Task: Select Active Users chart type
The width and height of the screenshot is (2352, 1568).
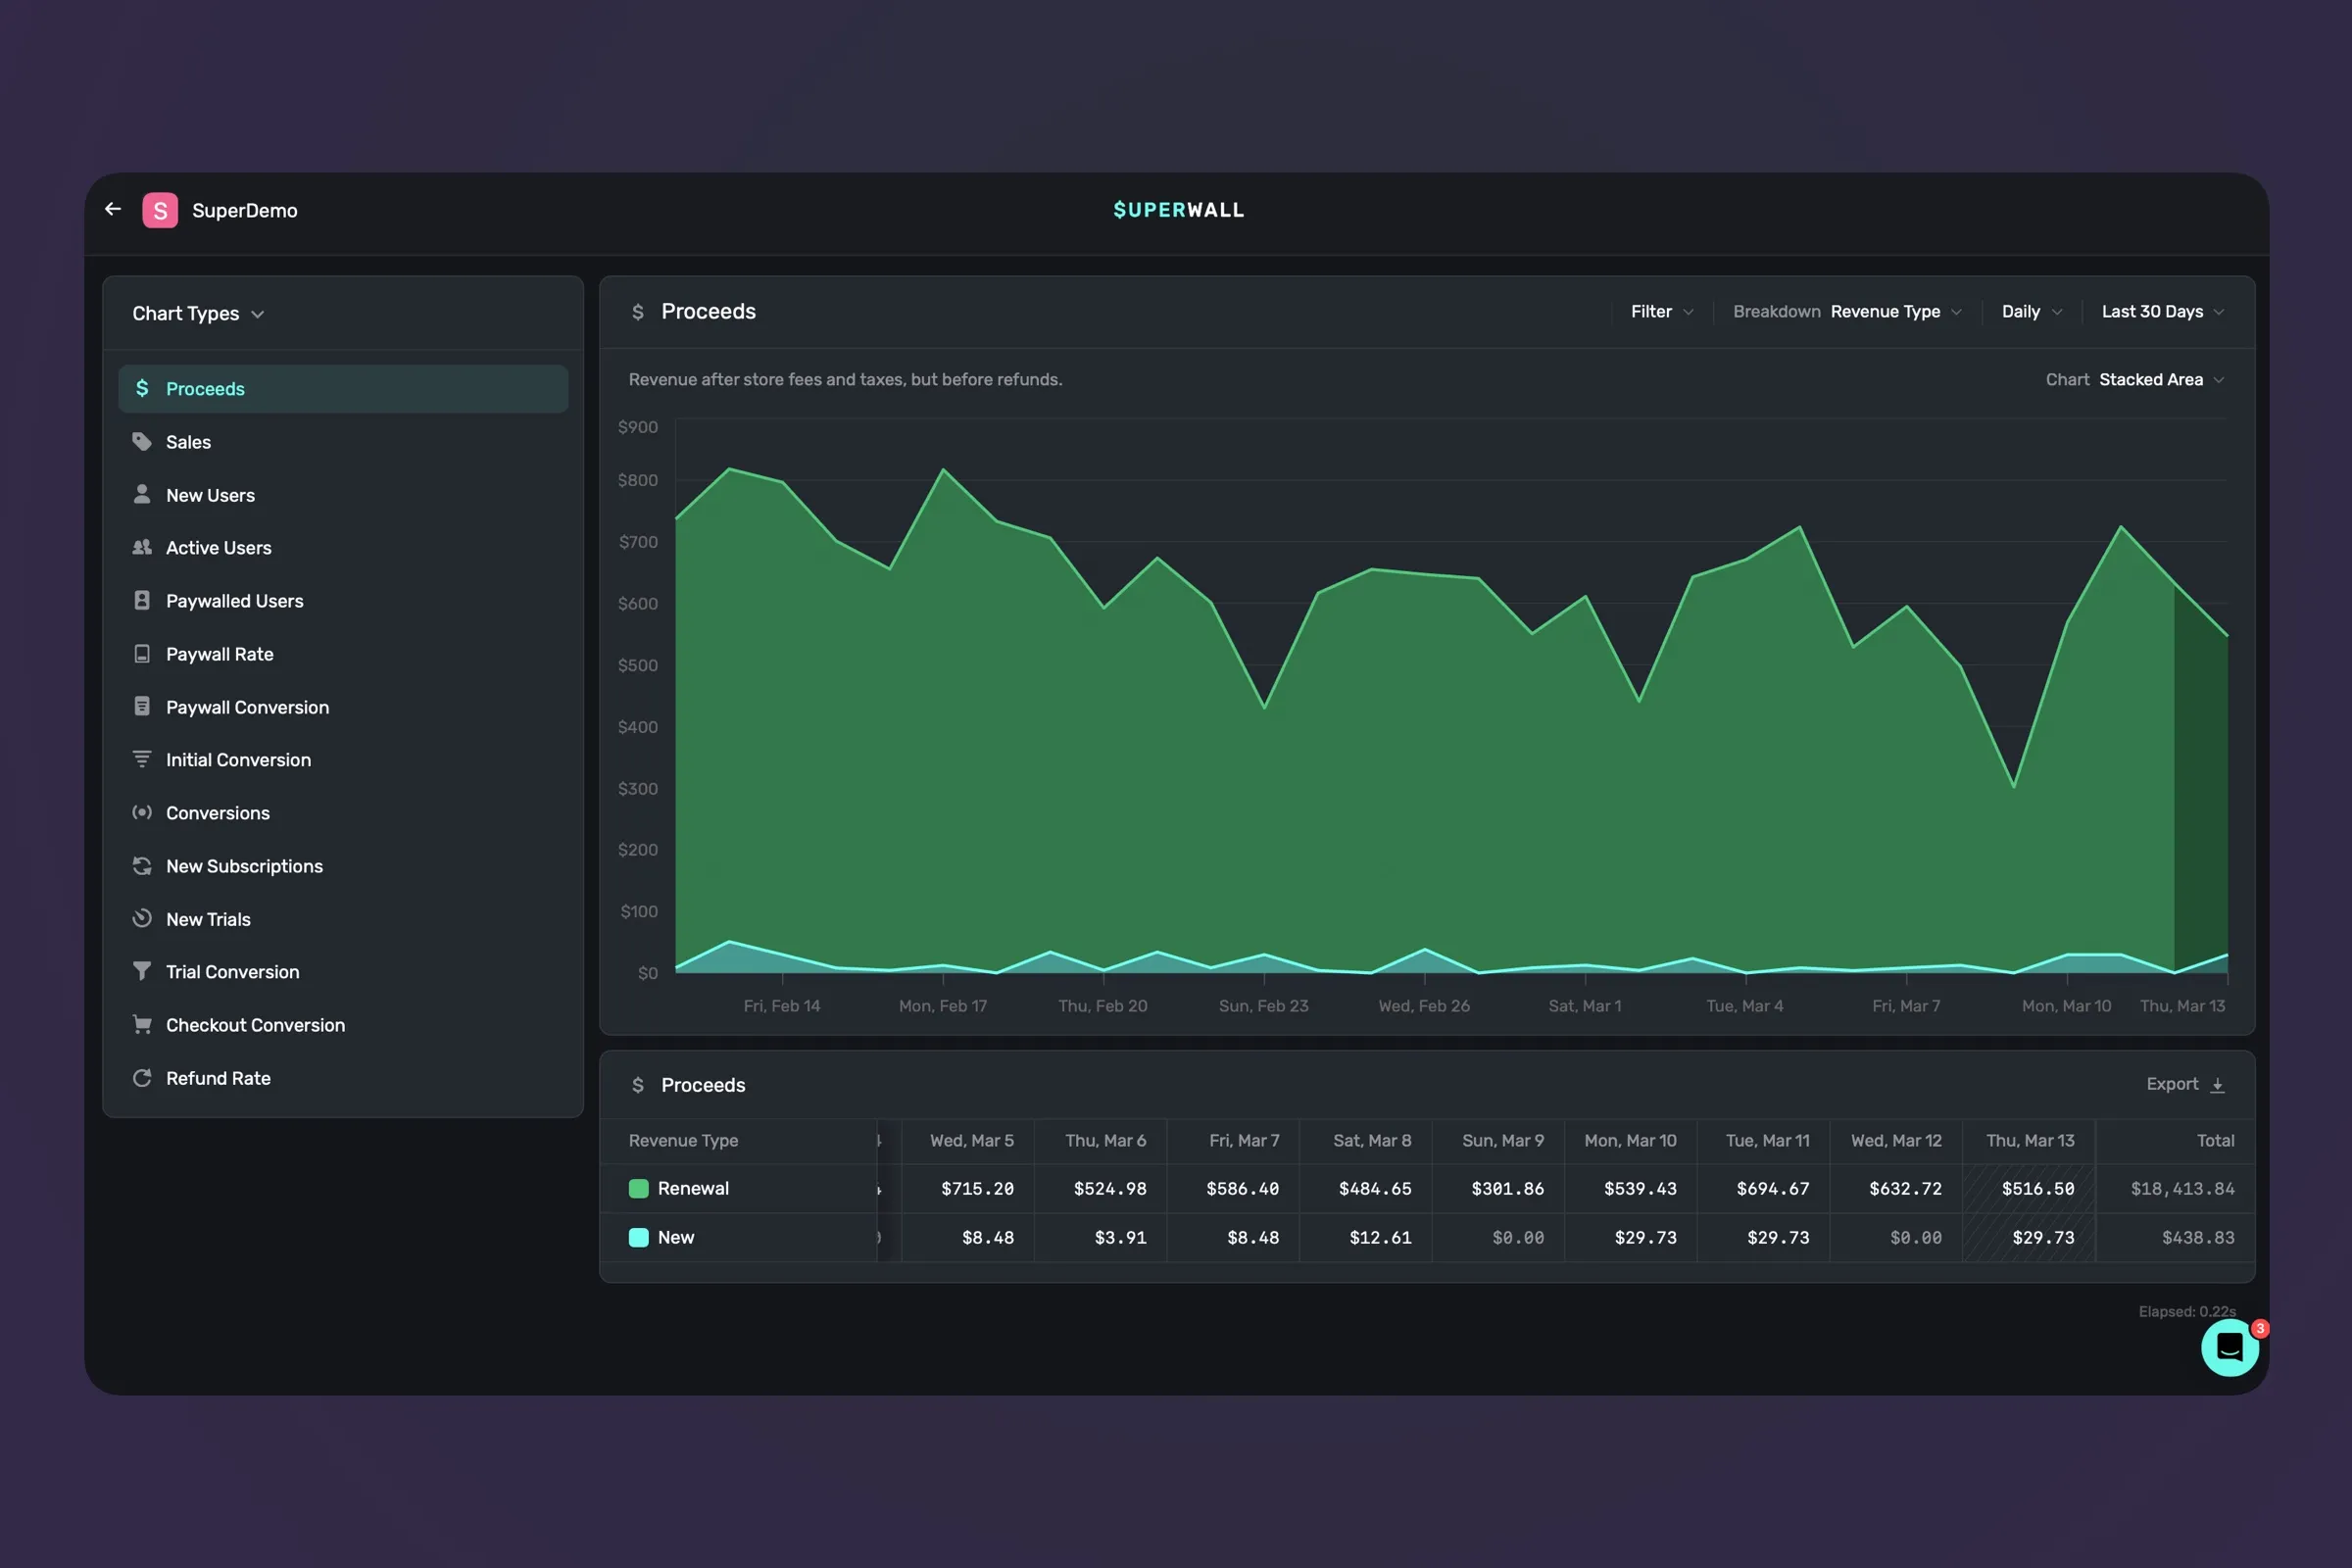Action: 343,547
